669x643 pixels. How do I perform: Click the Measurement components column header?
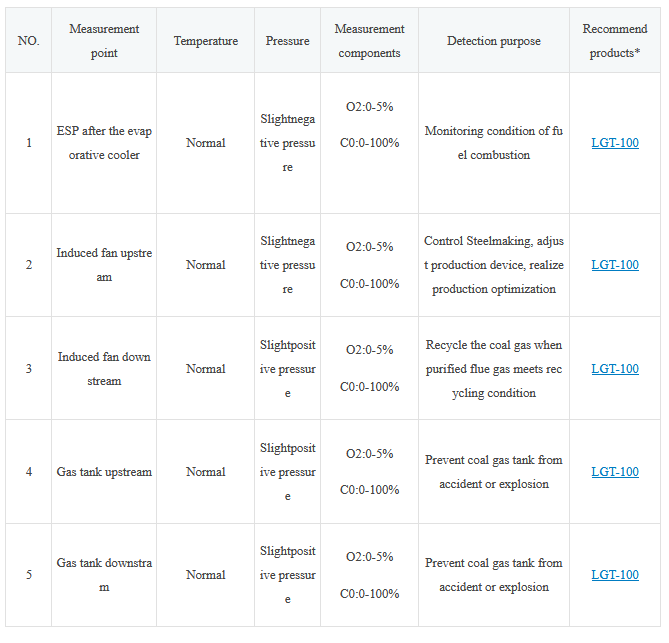point(369,41)
